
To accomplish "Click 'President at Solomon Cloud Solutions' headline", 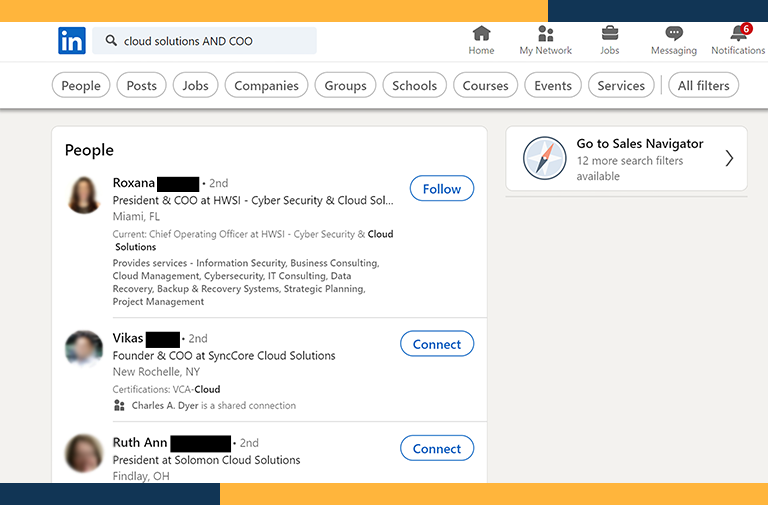I will pos(206,460).
